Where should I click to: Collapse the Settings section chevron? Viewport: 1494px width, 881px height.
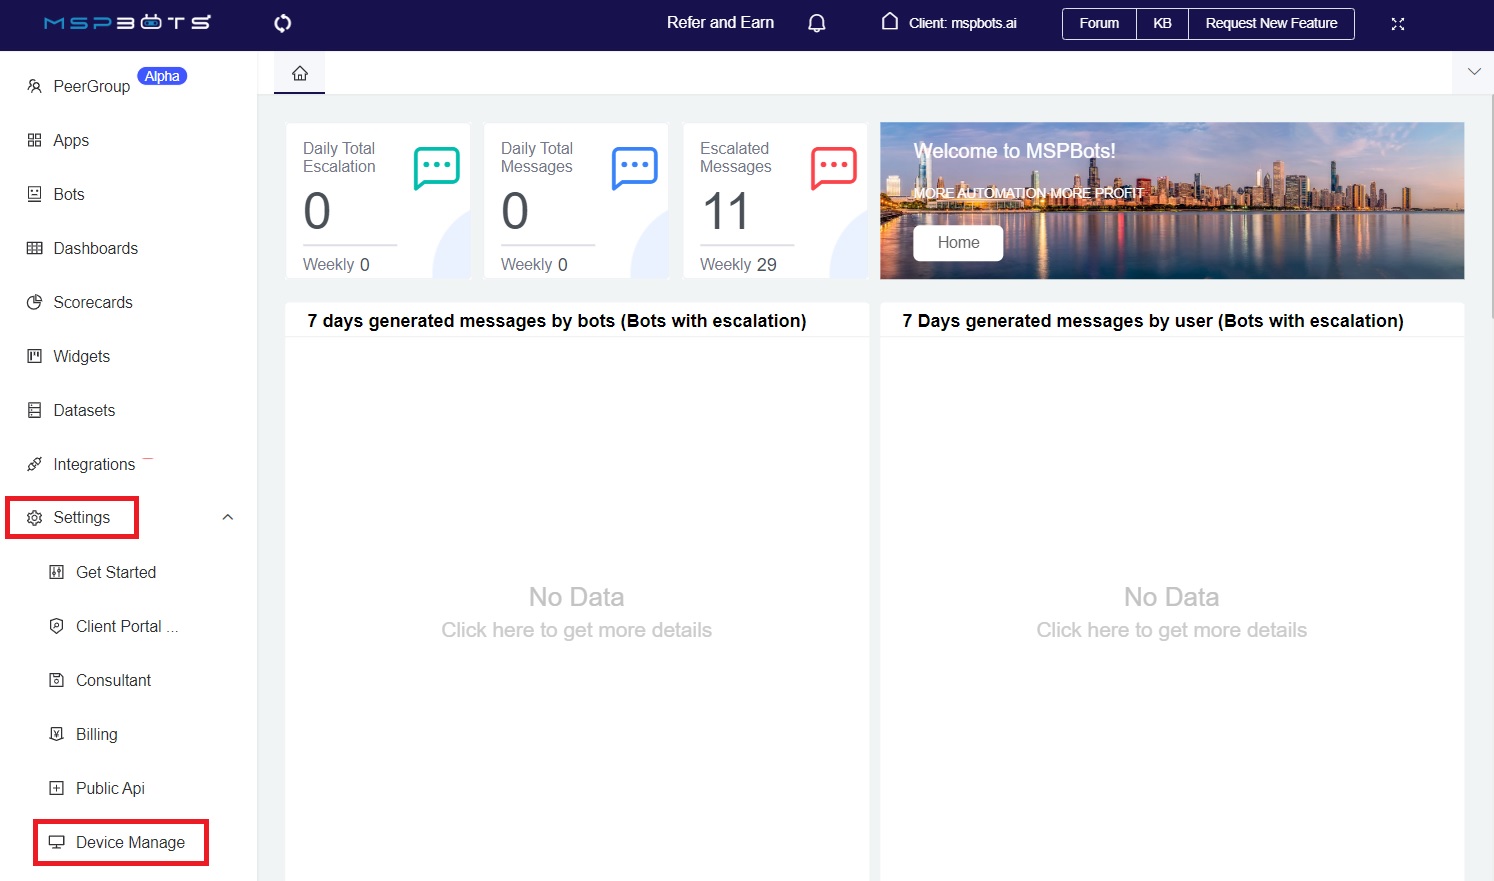[x=227, y=517]
